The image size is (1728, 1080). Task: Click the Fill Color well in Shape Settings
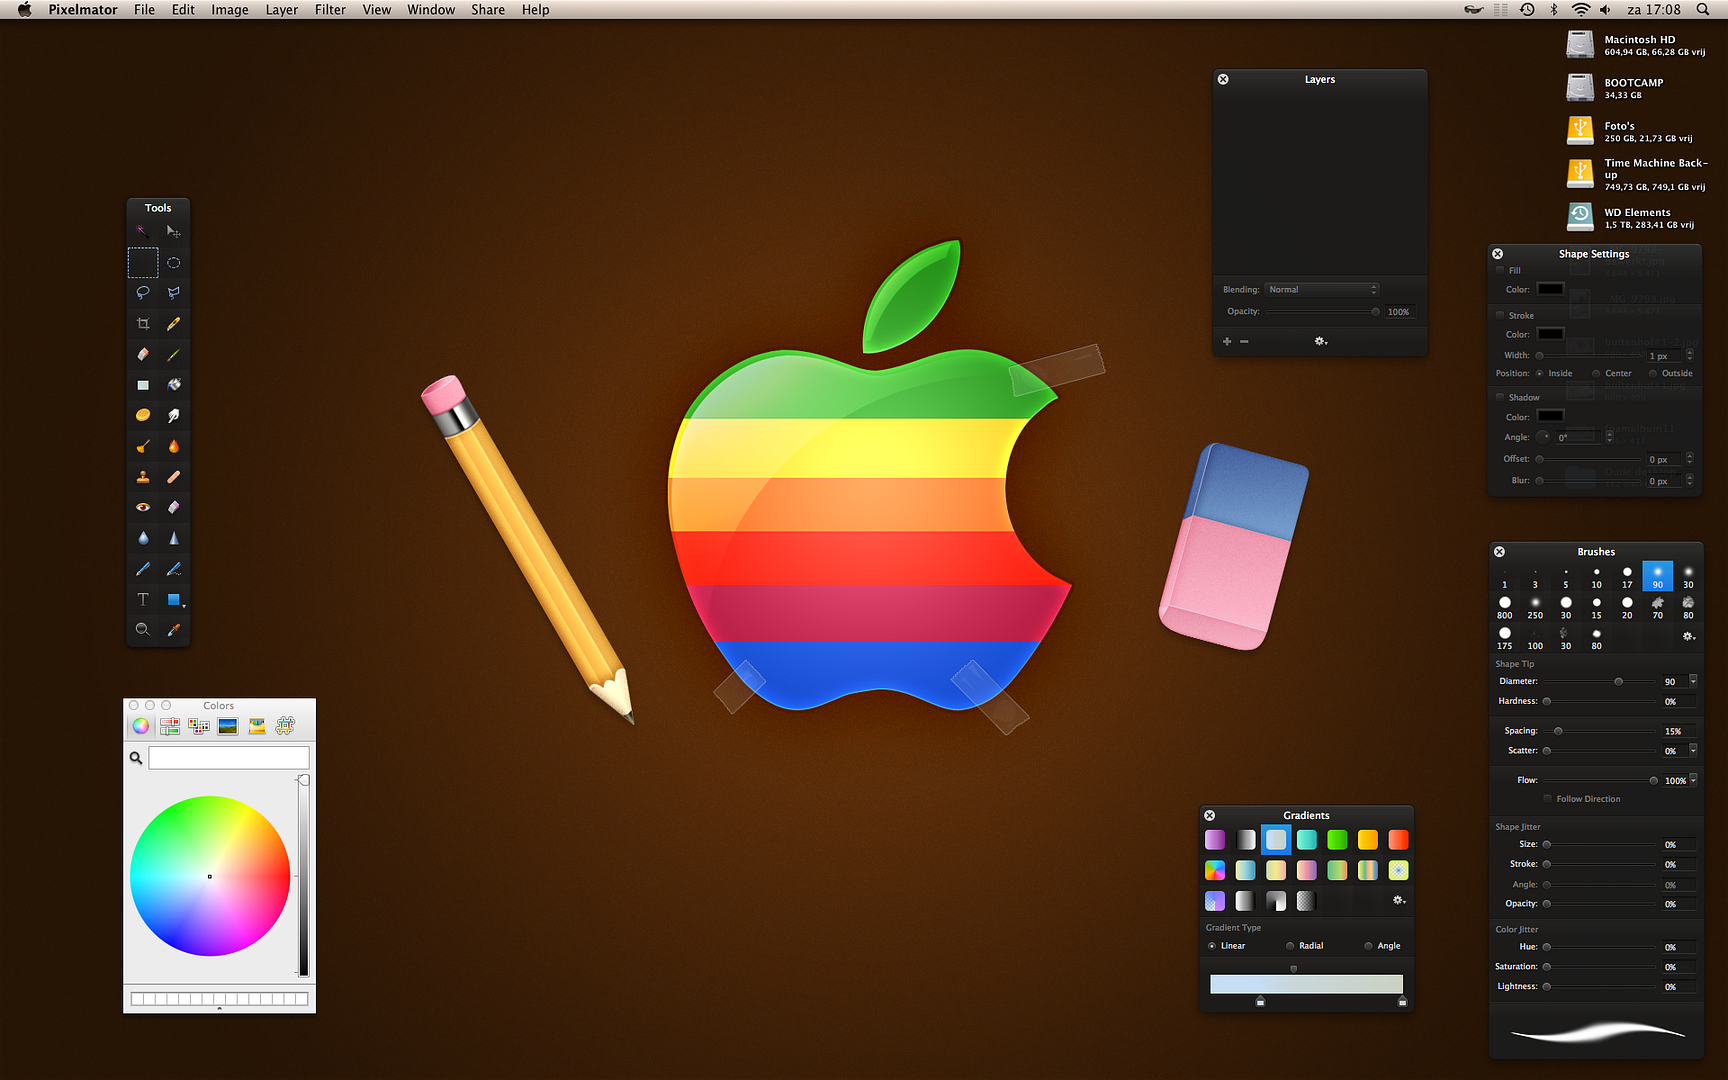pos(1550,289)
